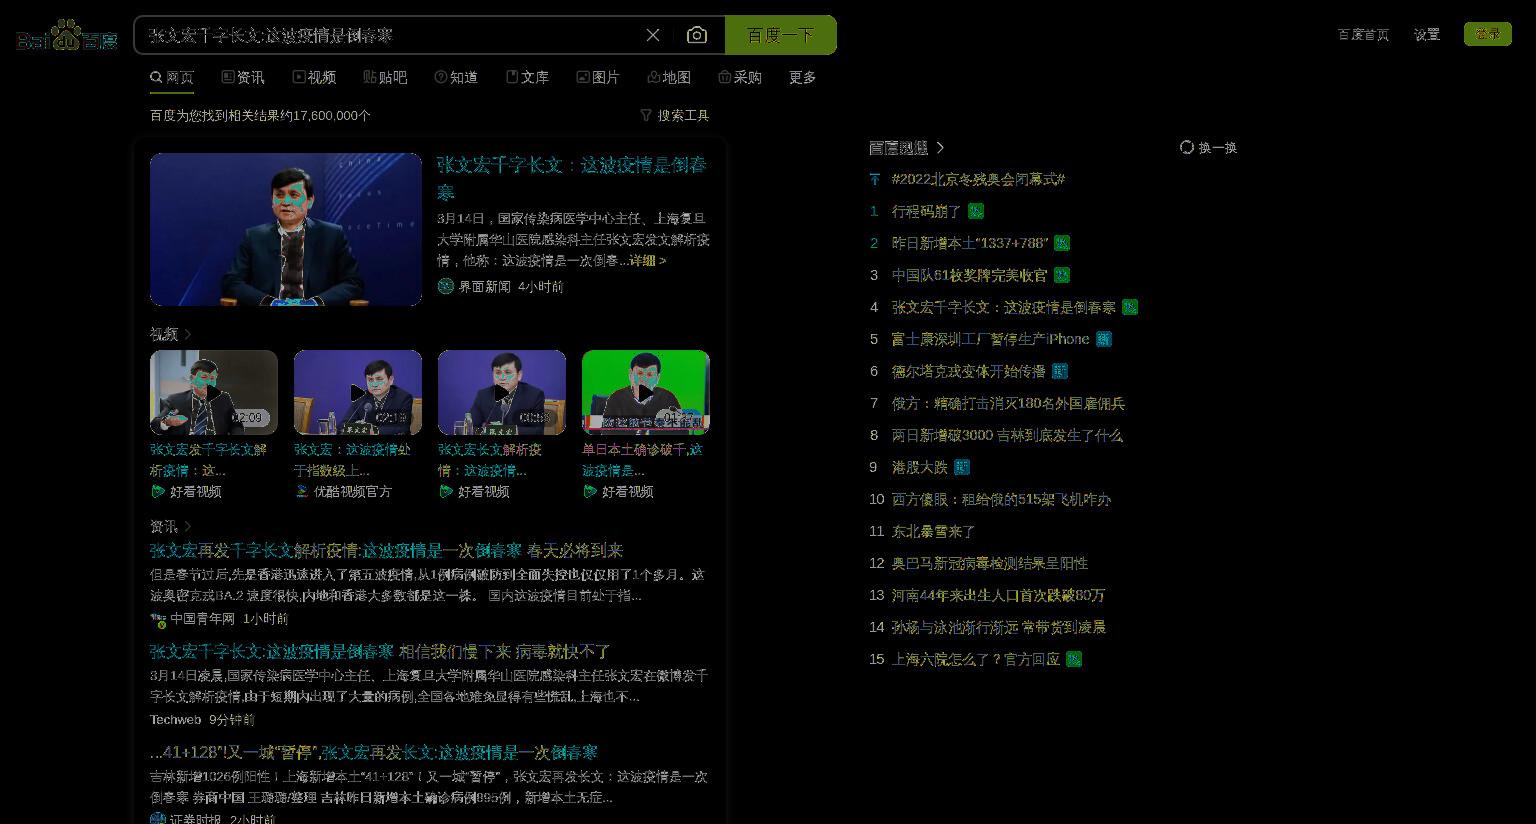Play the third video about 张文宏长文解析疫情
Image resolution: width=1536 pixels, height=824 pixels.
tap(502, 392)
